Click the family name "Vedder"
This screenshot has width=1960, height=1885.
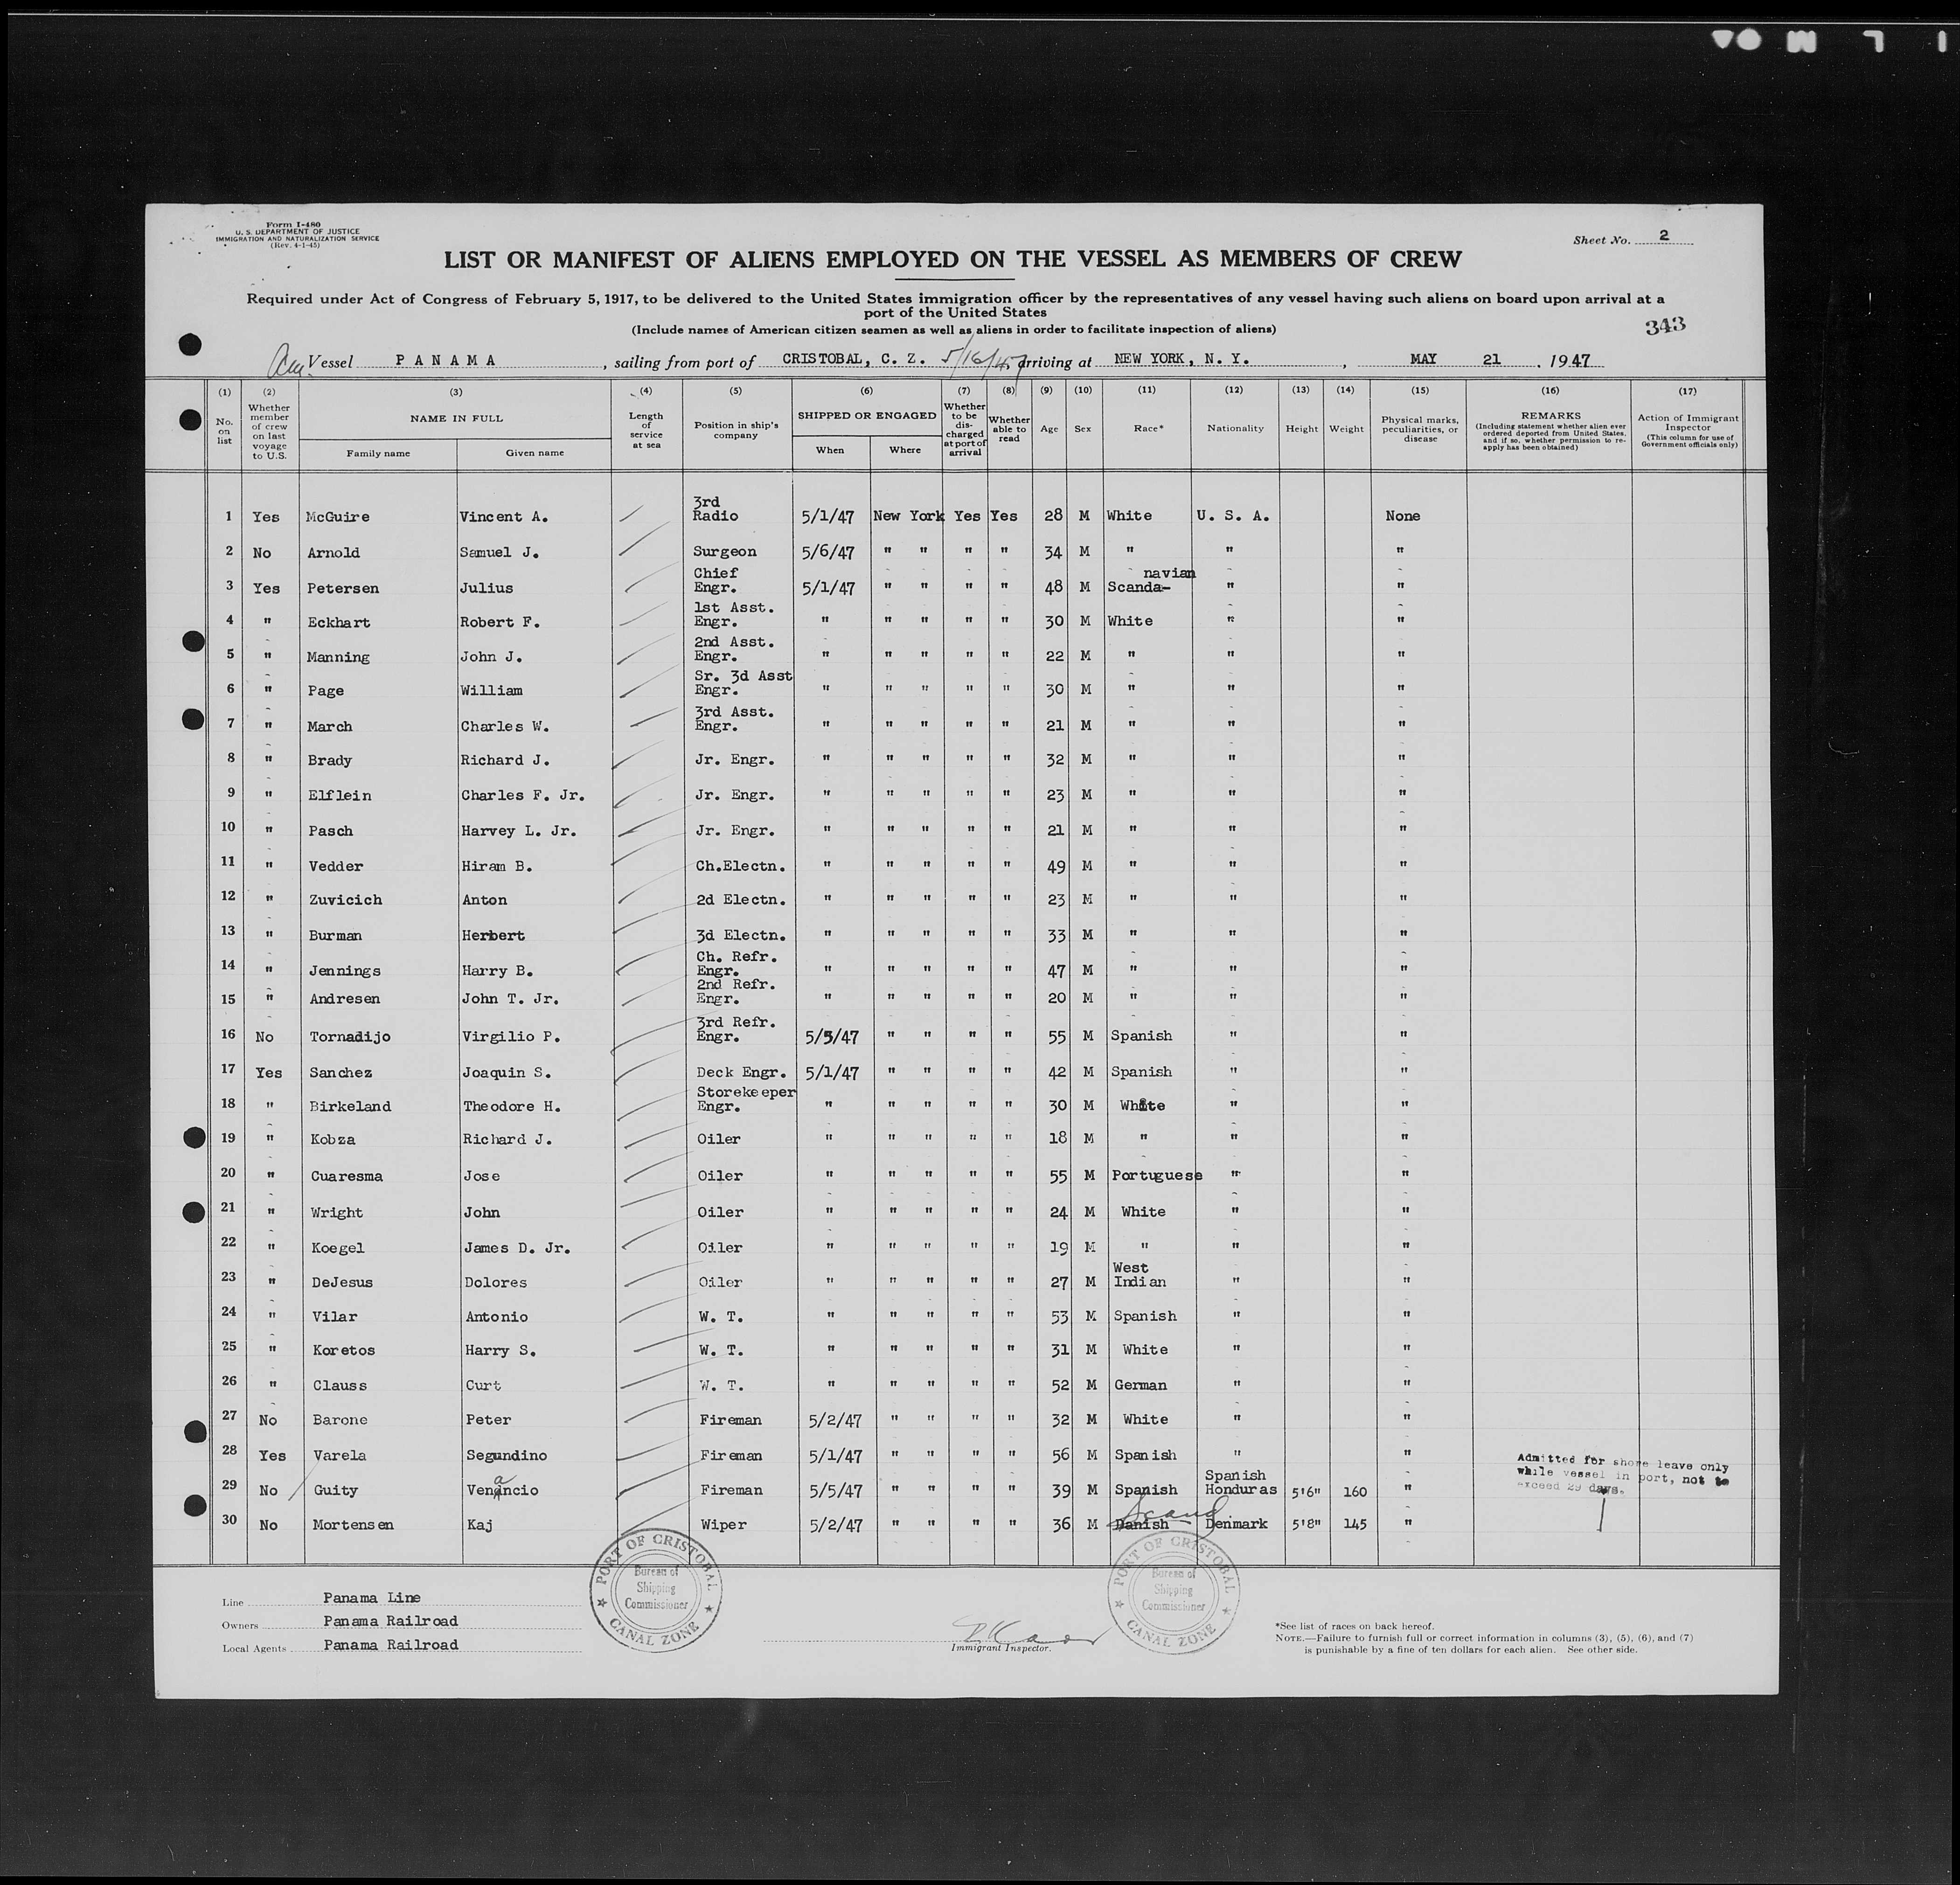point(335,866)
